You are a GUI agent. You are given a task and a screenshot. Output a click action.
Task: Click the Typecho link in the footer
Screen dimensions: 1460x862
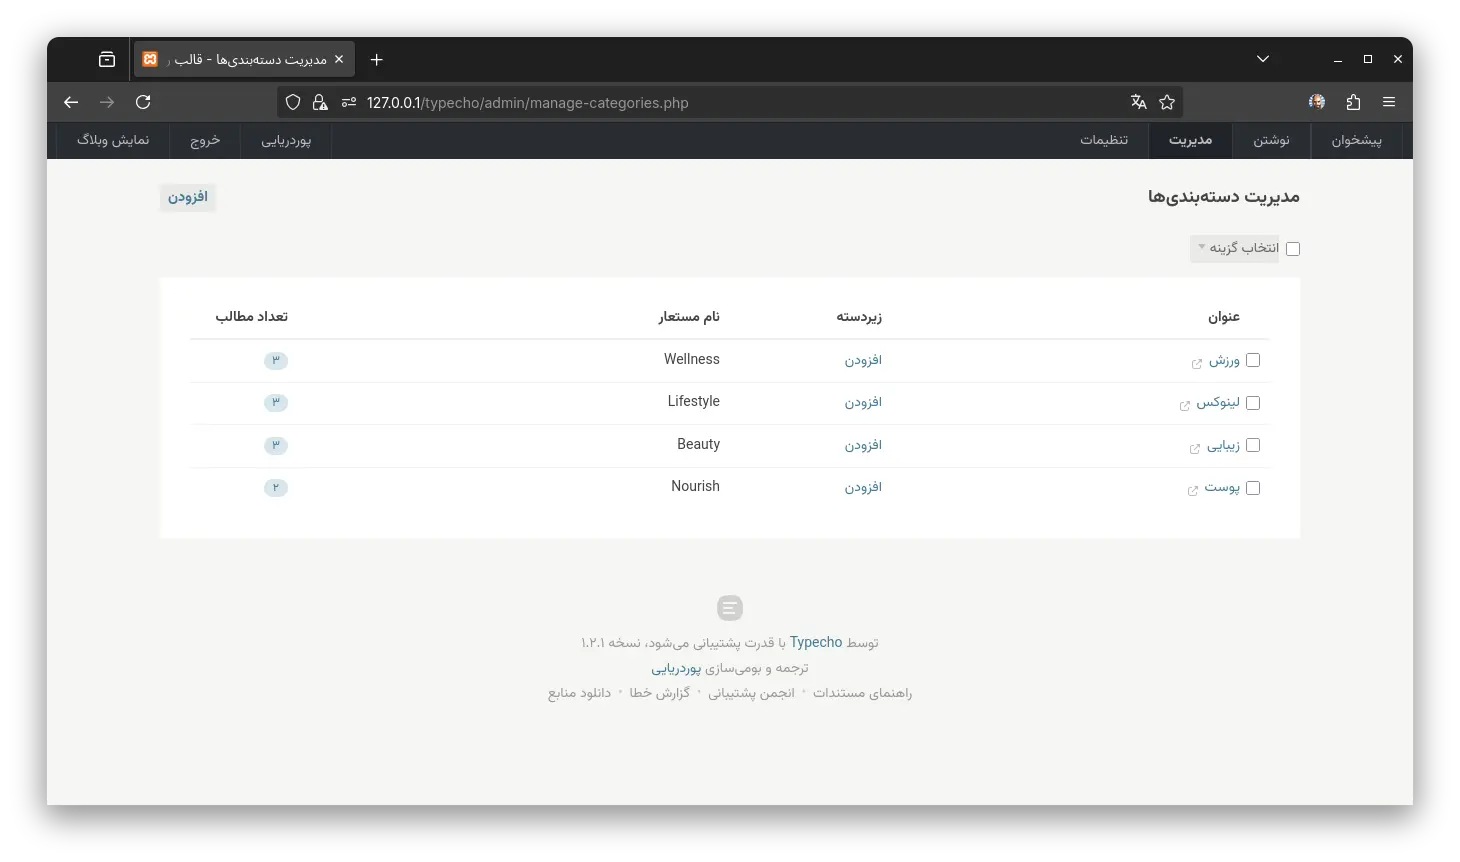point(816,642)
